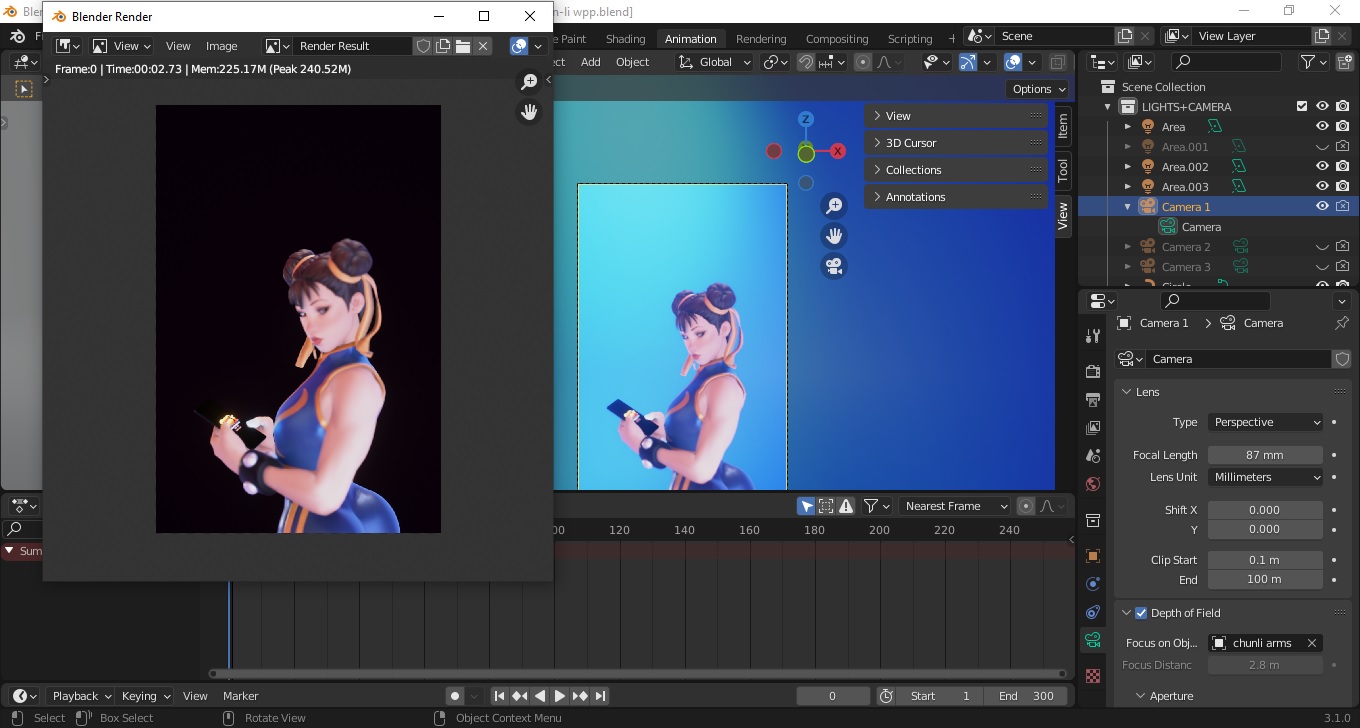Image resolution: width=1360 pixels, height=728 pixels.
Task: Click the Focal Length 87 mm field
Action: [x=1265, y=455]
